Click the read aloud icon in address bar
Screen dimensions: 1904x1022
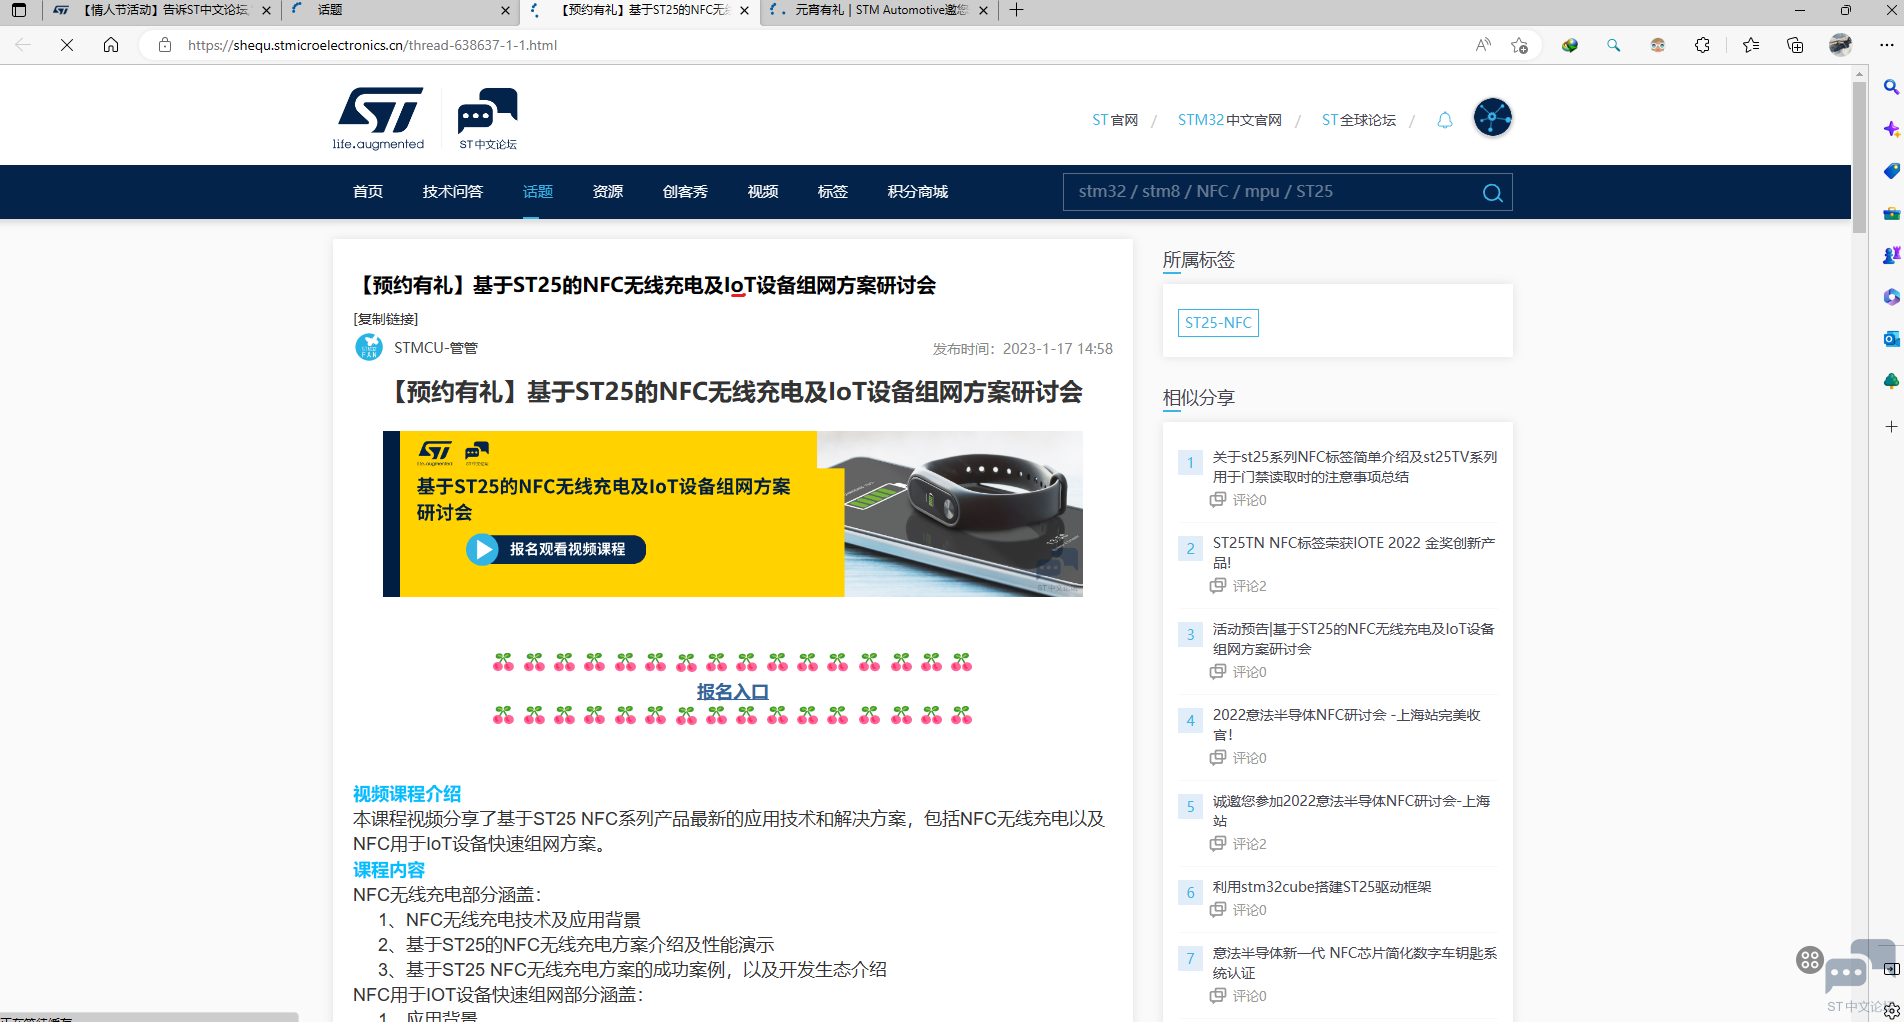(1483, 45)
